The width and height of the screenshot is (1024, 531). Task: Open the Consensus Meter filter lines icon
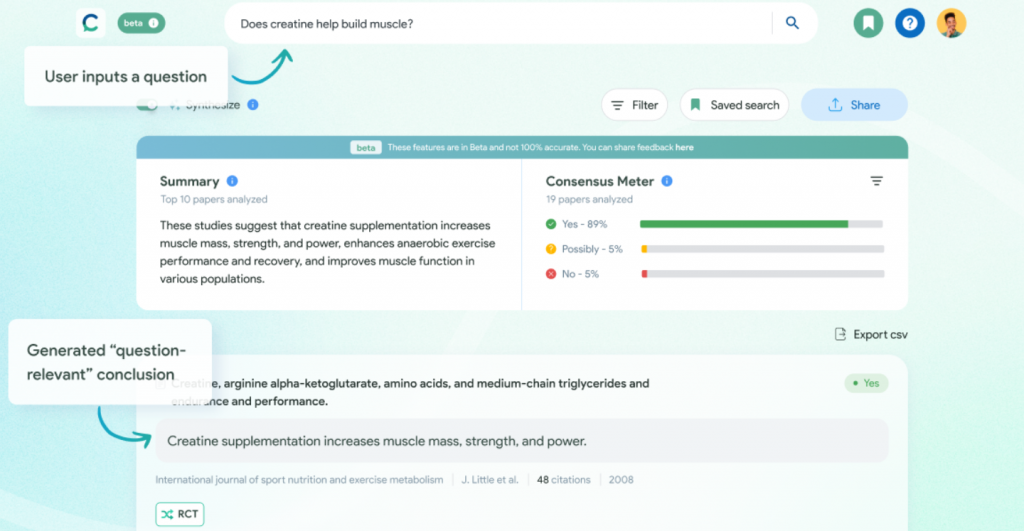coord(876,181)
